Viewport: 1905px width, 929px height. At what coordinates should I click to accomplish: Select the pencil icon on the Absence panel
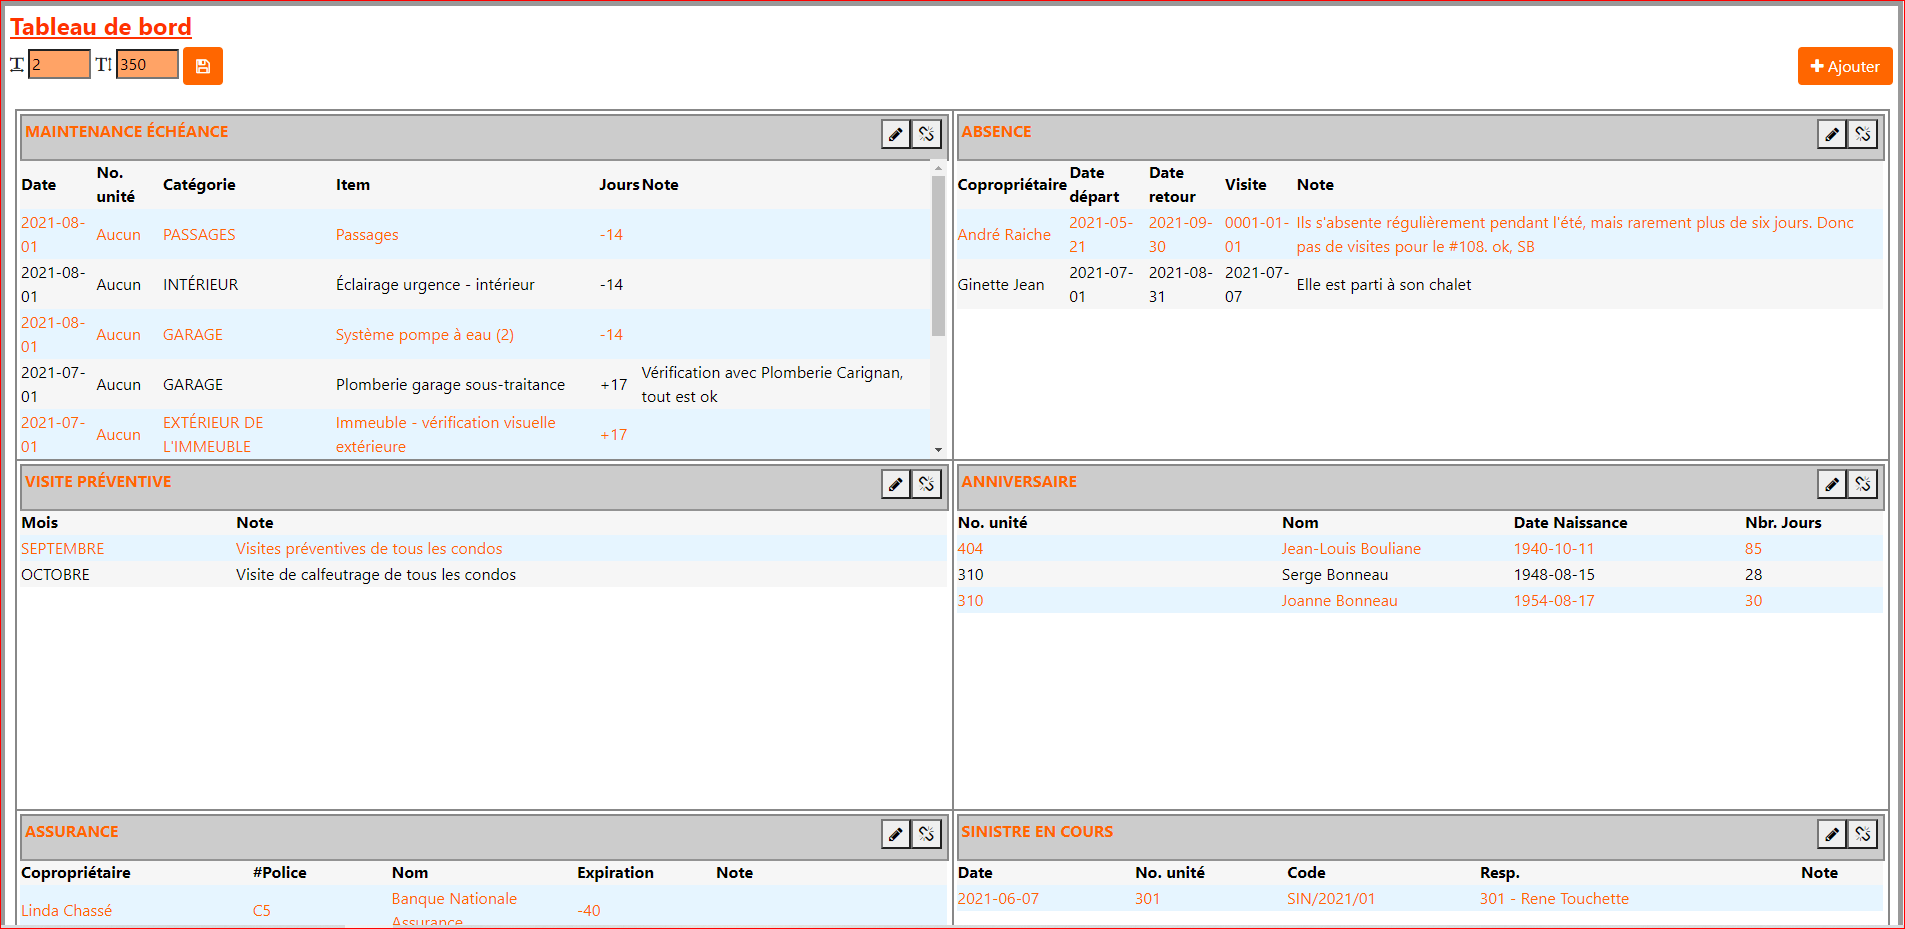1832,133
